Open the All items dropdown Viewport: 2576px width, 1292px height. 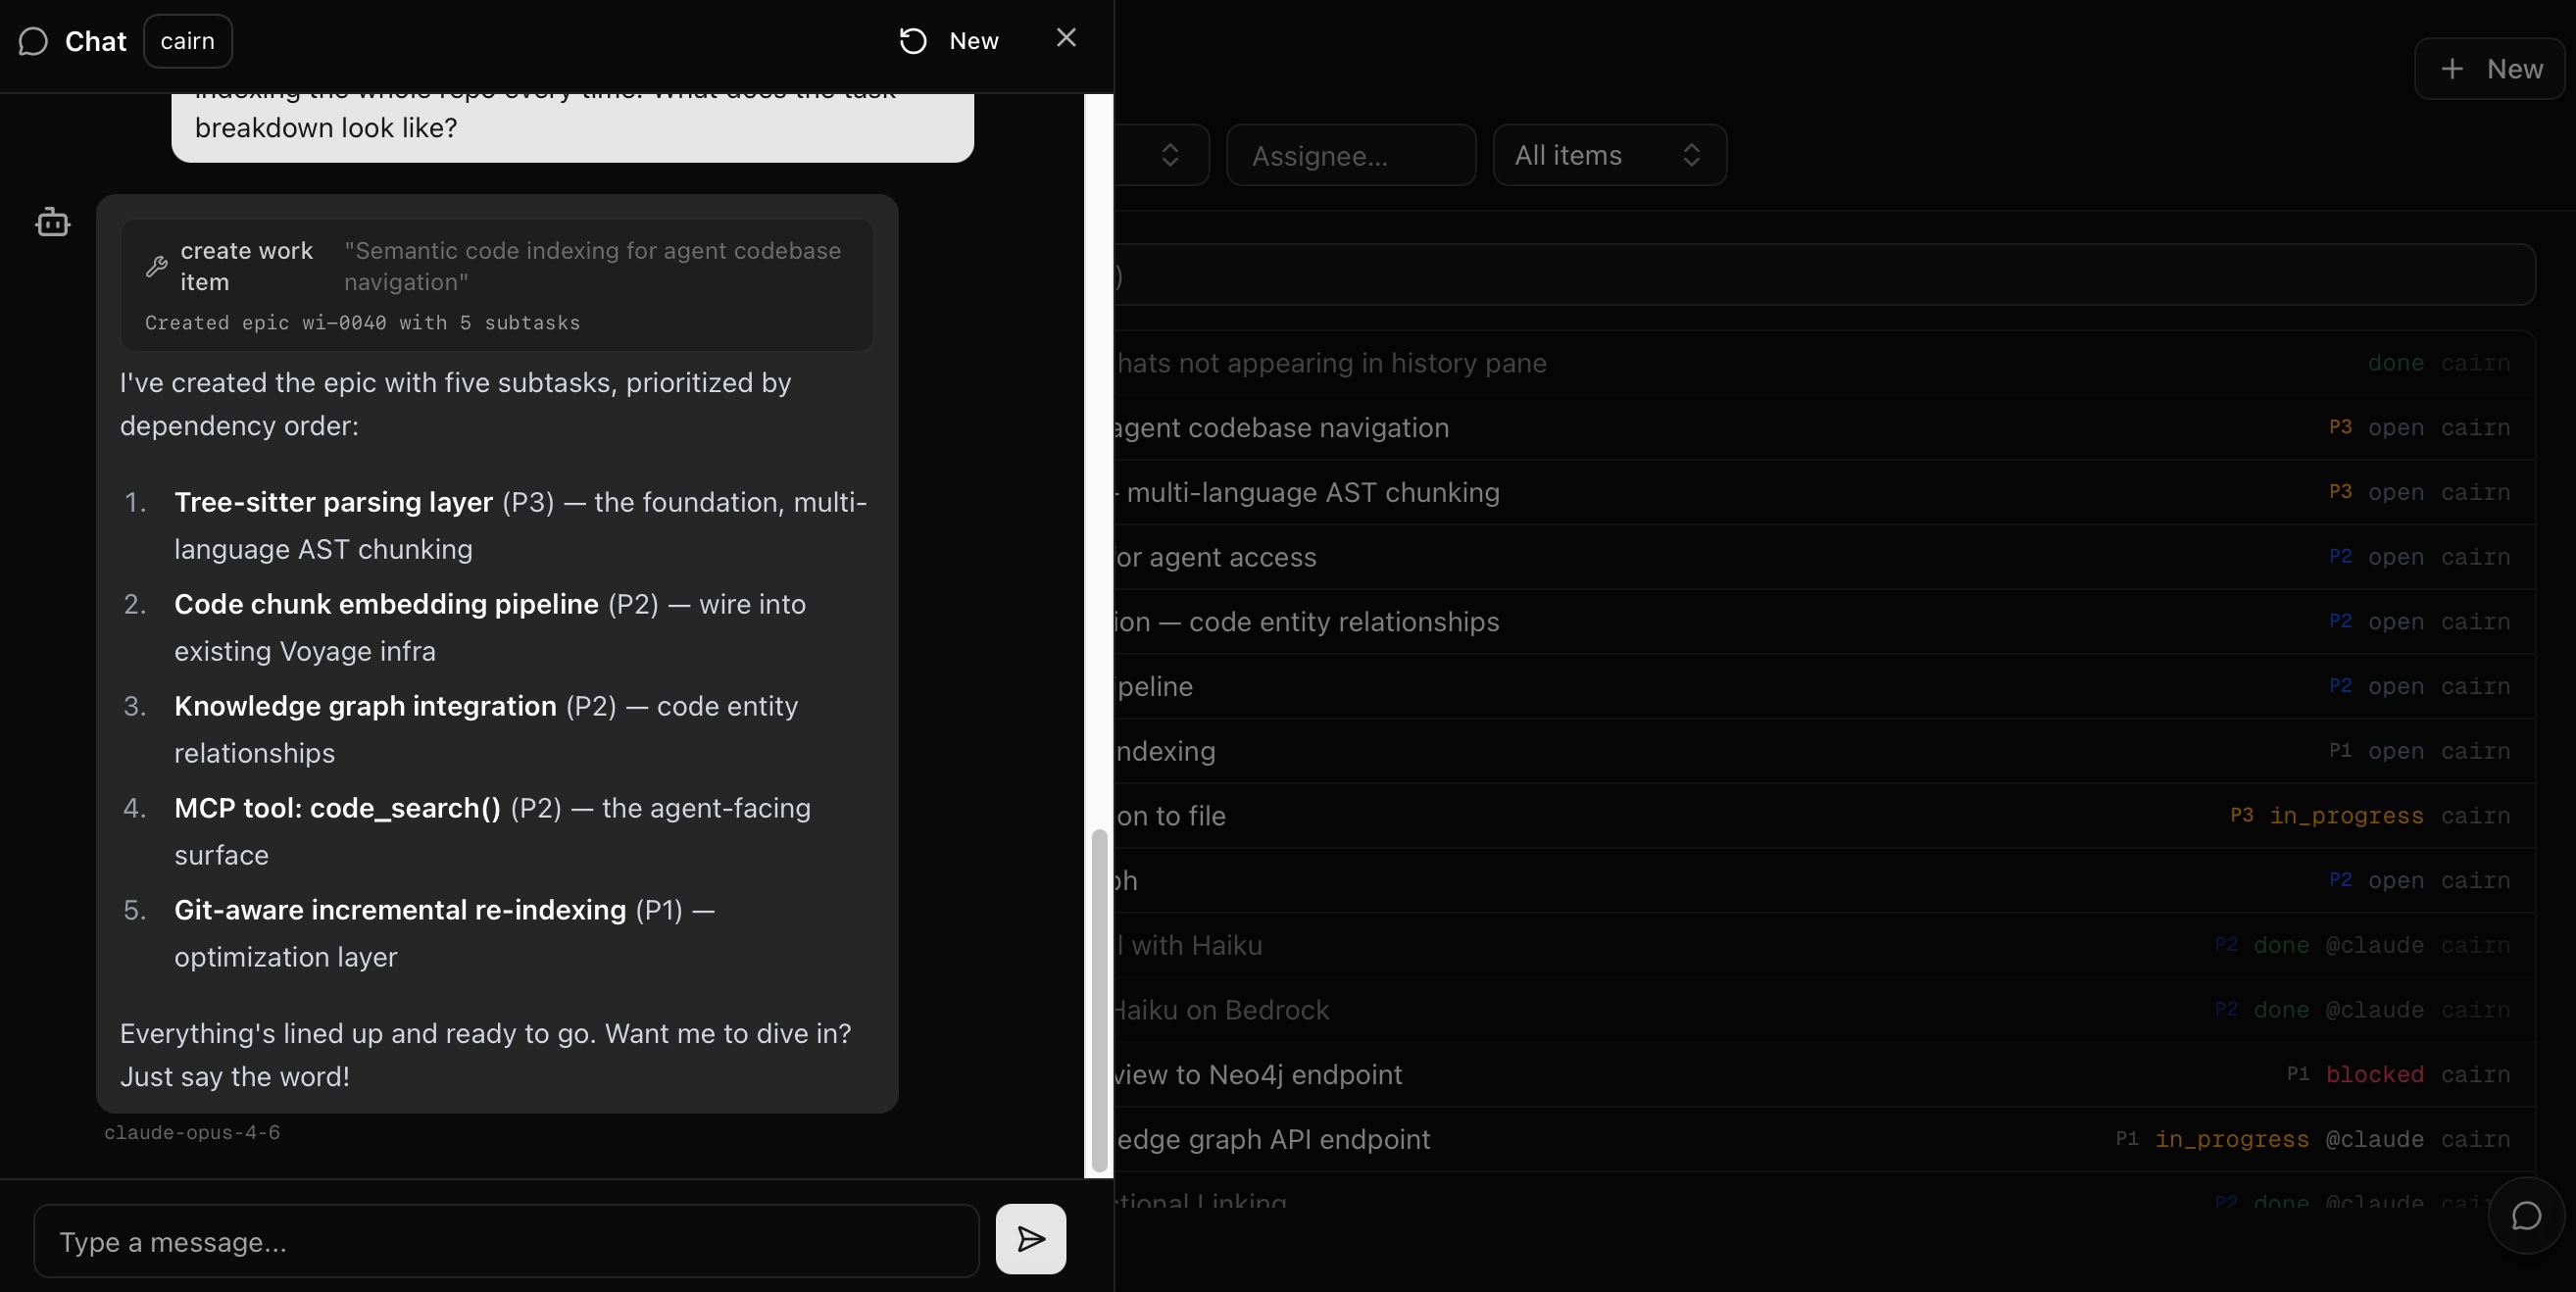pos(1610,155)
